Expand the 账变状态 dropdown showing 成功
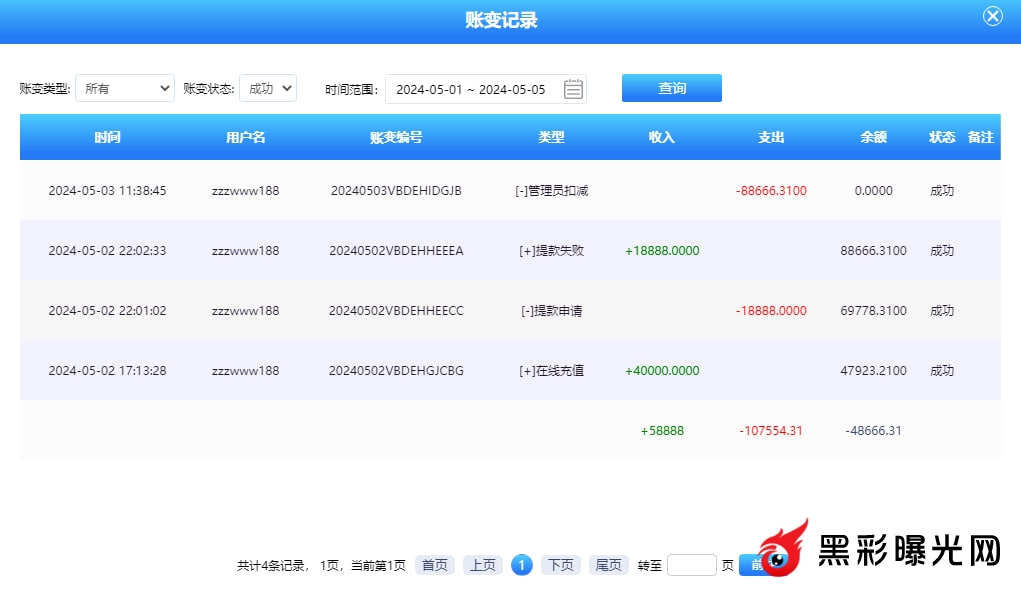The height and width of the screenshot is (592, 1021). 268,88
